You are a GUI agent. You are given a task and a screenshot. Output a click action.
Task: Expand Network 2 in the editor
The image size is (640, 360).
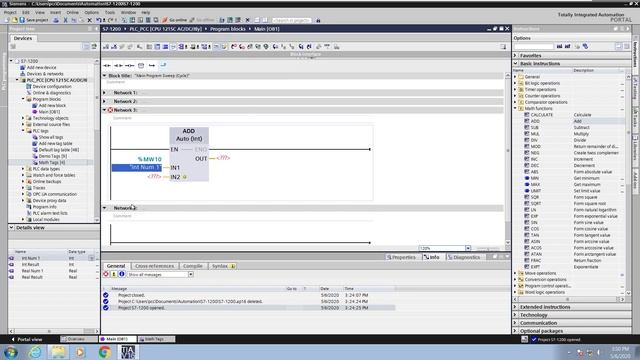tap(104, 101)
